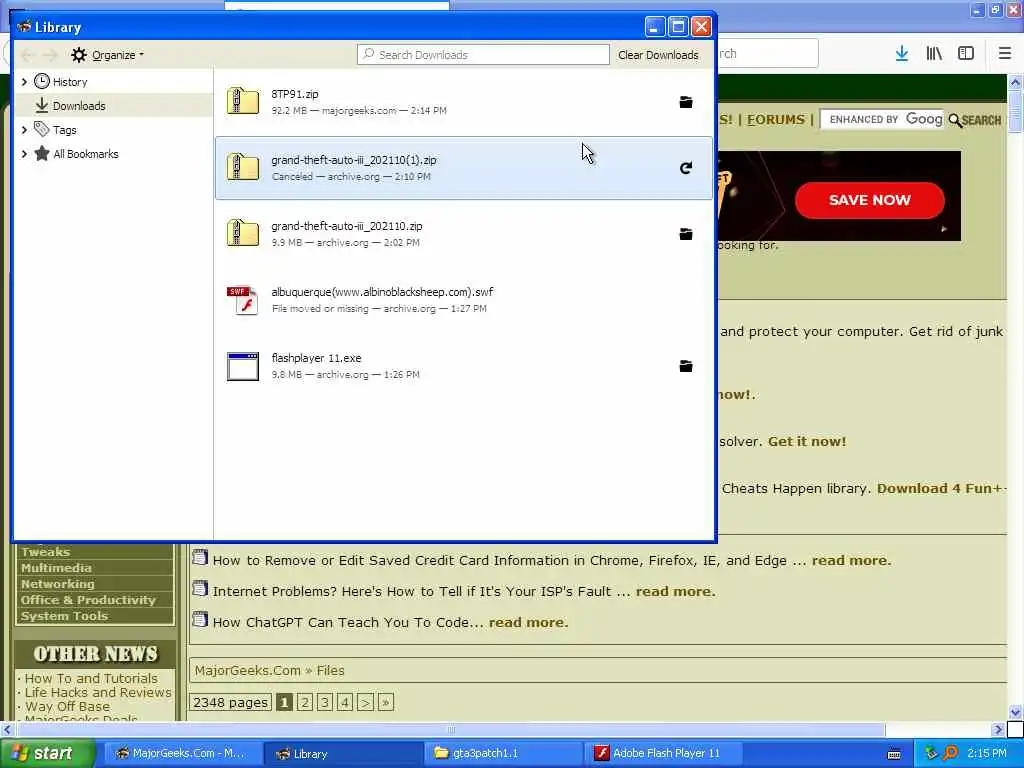Screen dimensions: 1024x768
Task: Open How To and Tutorials under Other News
Action: 91,678
